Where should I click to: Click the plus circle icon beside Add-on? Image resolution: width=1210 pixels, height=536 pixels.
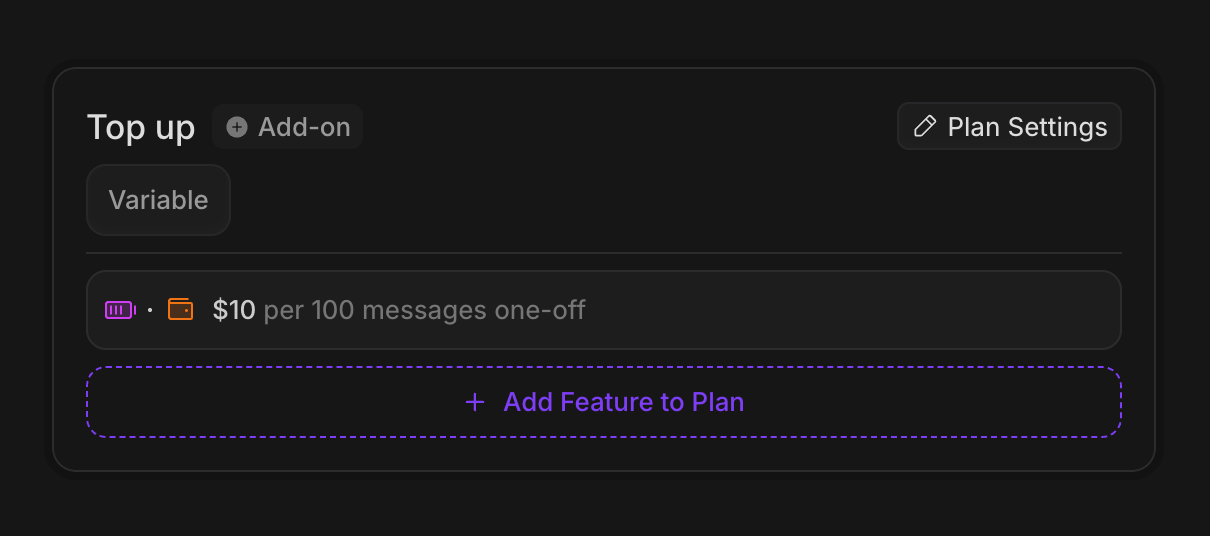237,127
